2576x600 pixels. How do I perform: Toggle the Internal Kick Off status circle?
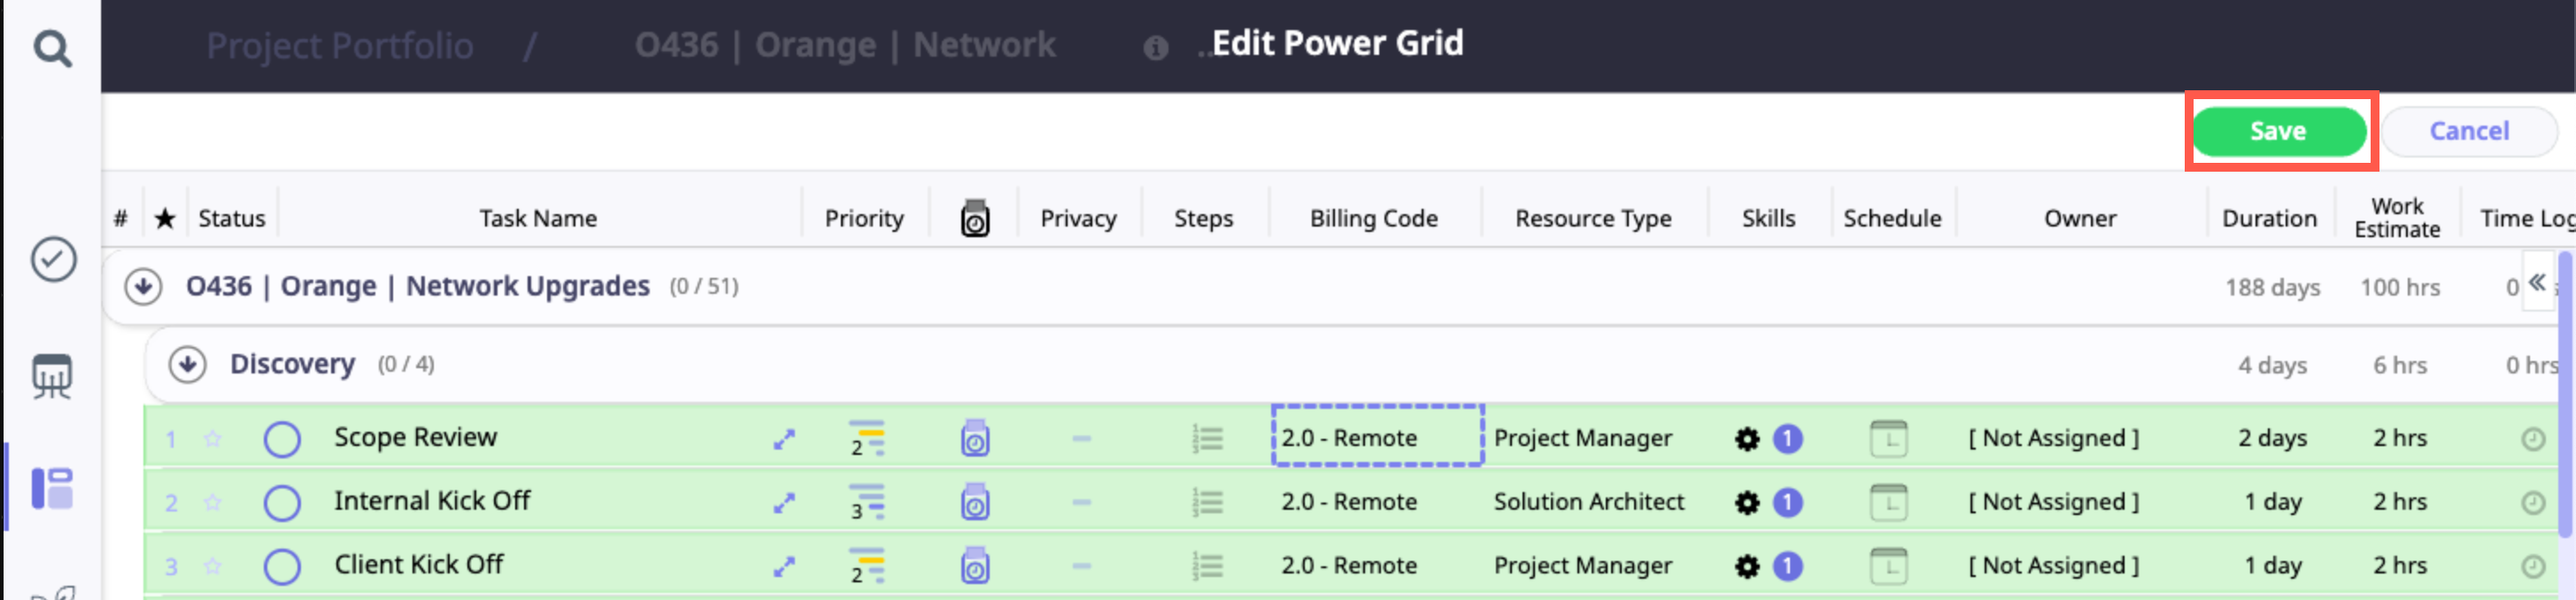pos(282,502)
